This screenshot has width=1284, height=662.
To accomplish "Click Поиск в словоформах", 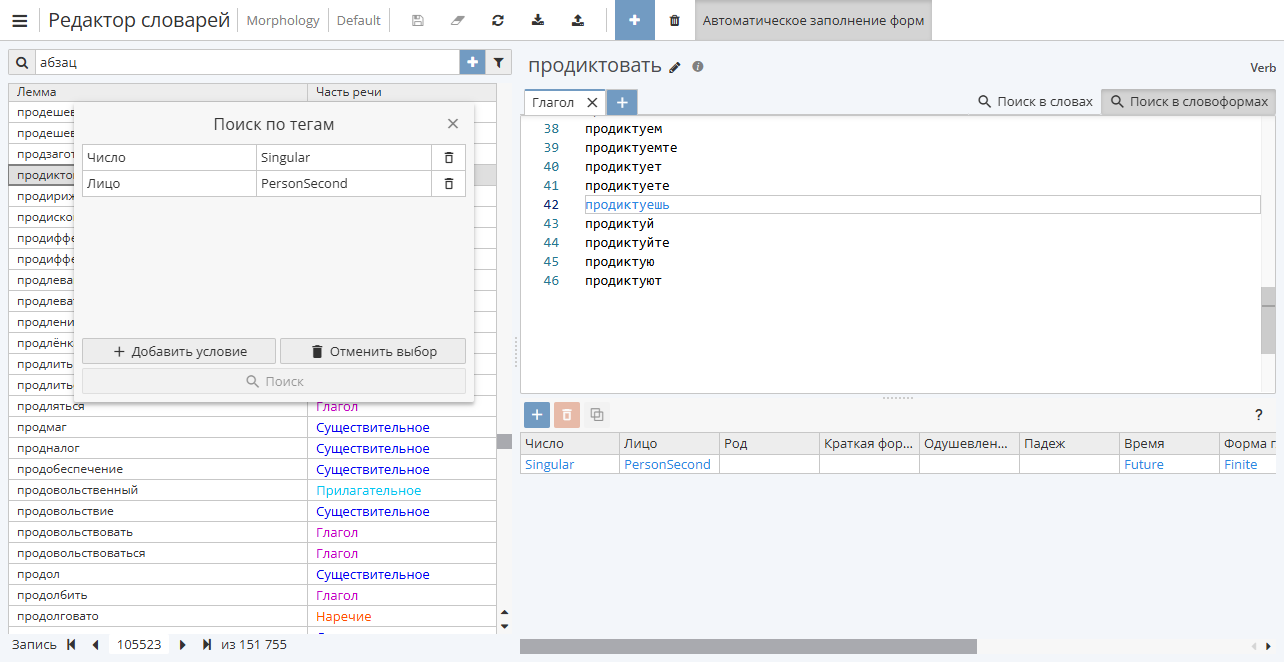I will point(1189,102).
